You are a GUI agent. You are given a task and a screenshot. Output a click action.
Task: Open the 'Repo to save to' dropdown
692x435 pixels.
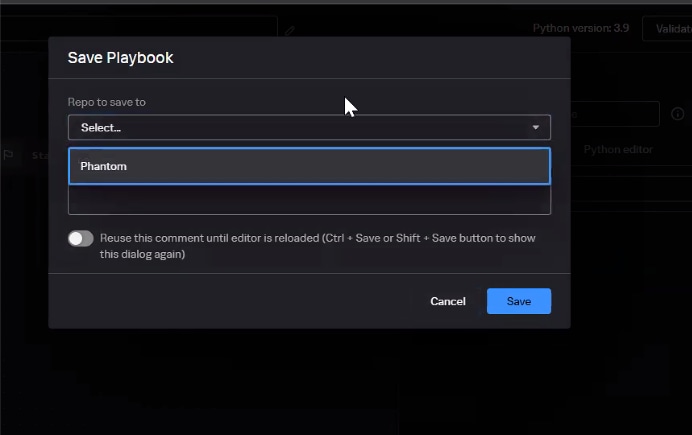[x=309, y=128]
